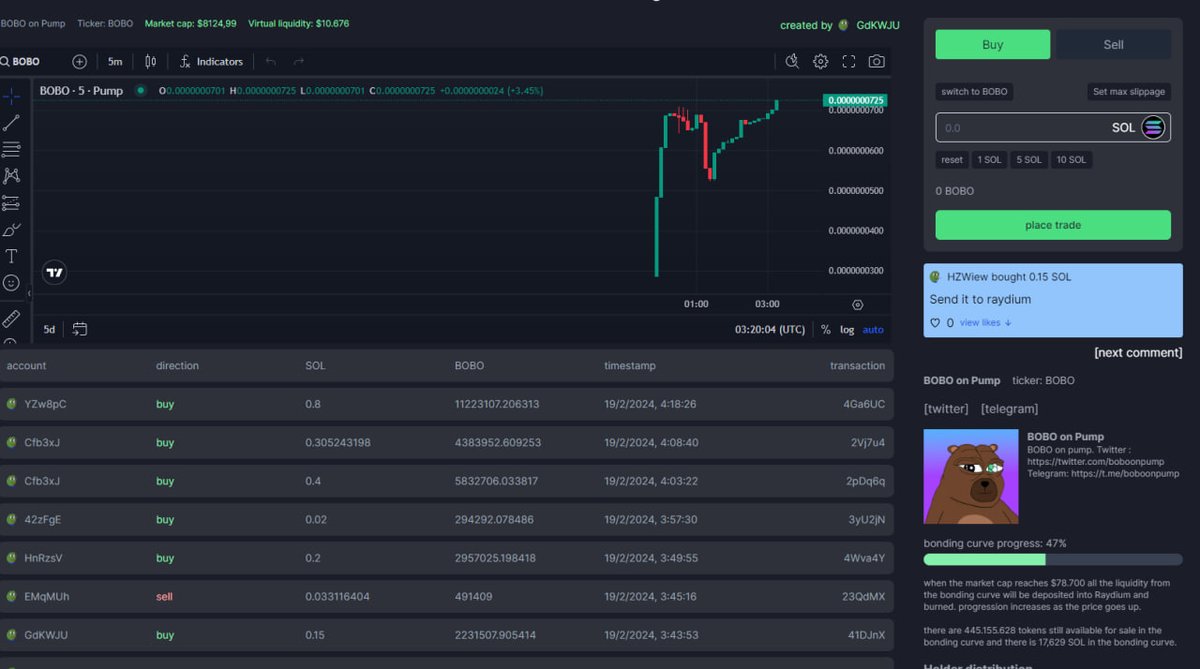Focus the SOL amount input field
Viewport: 1200px width, 669px height.
[1053, 128]
